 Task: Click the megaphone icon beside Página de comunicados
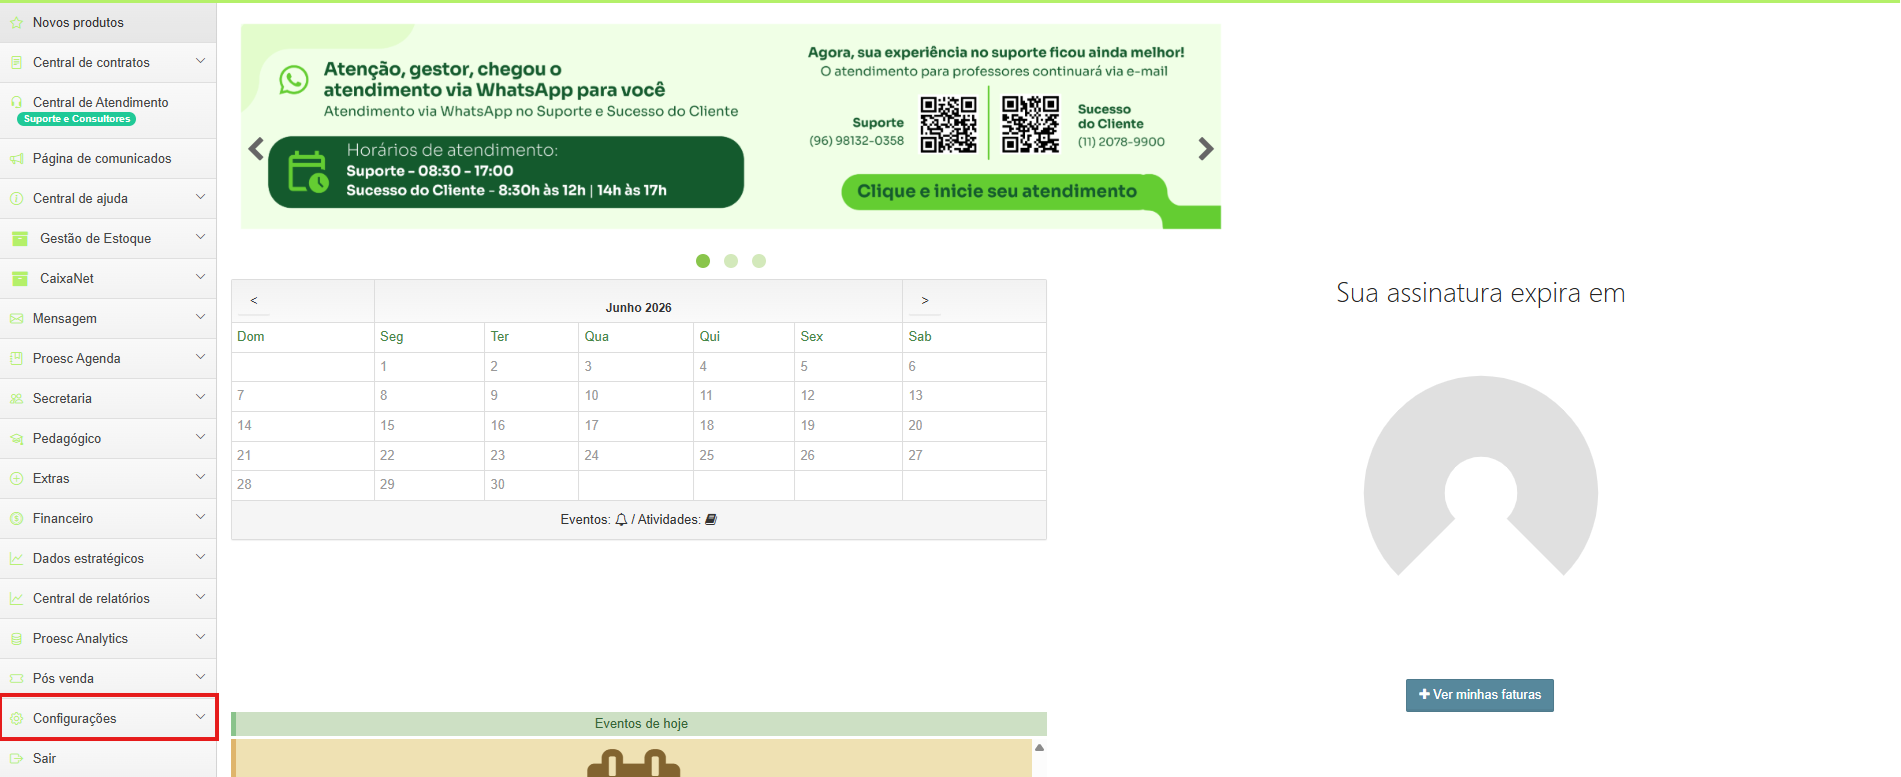[x=16, y=158]
